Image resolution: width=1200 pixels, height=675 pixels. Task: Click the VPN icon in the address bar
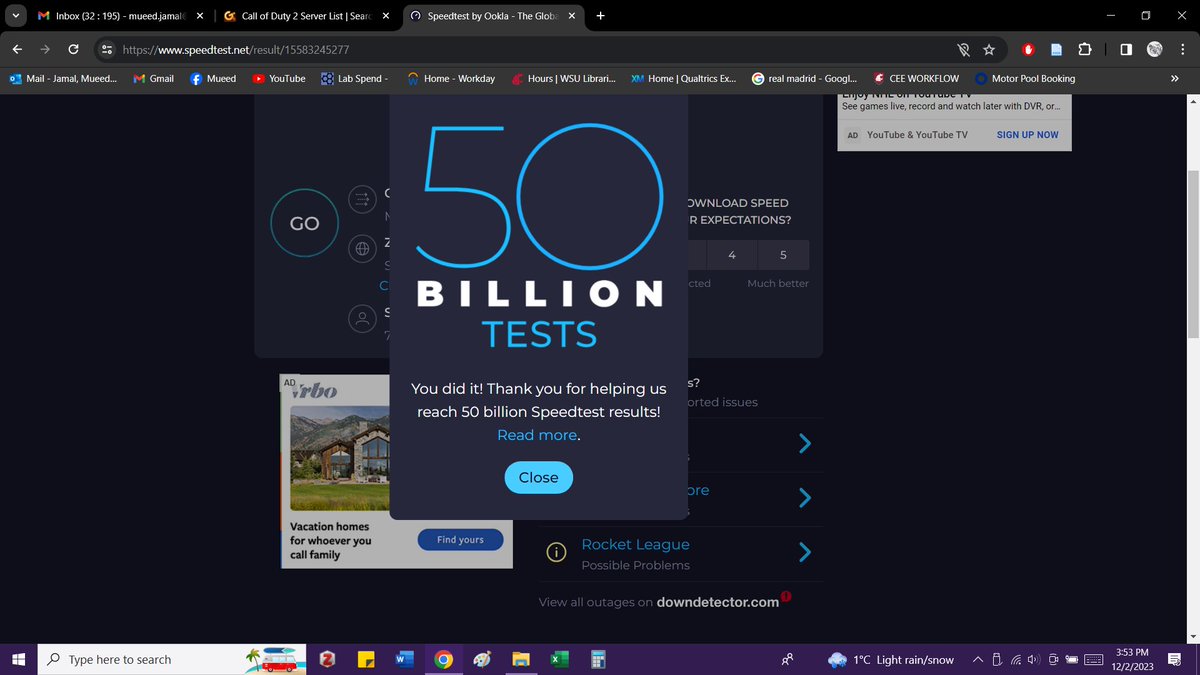963,49
